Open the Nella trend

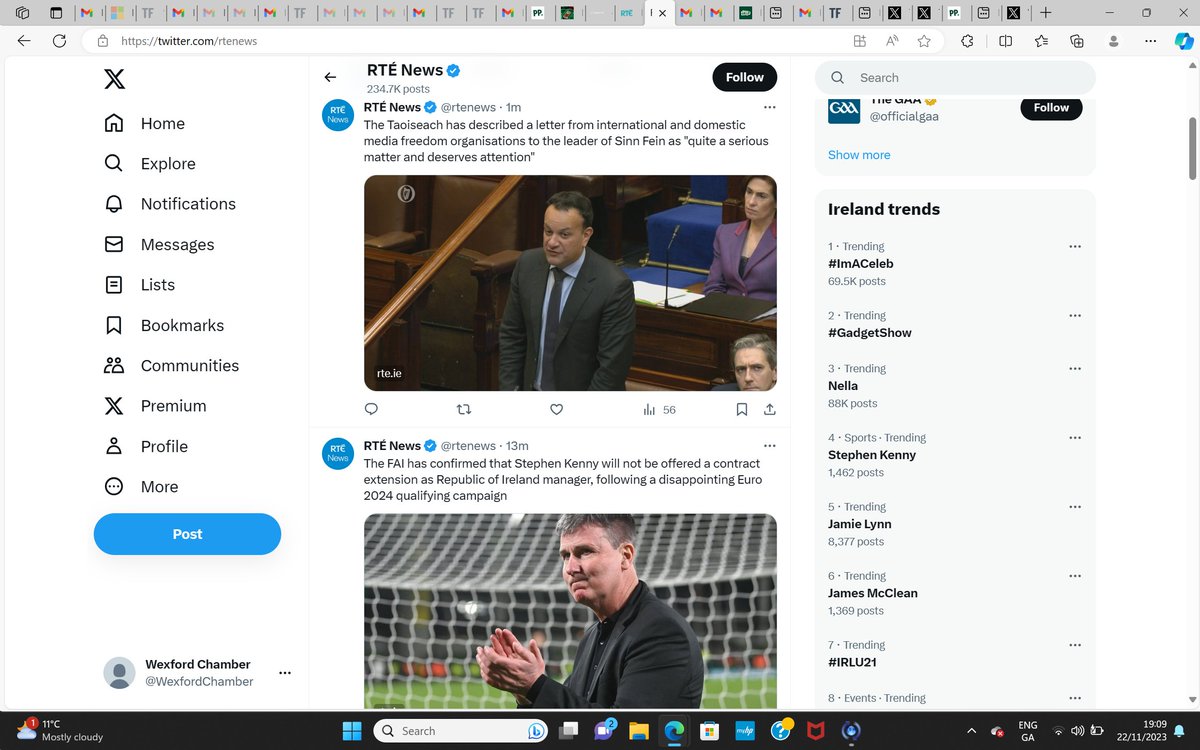(x=843, y=386)
